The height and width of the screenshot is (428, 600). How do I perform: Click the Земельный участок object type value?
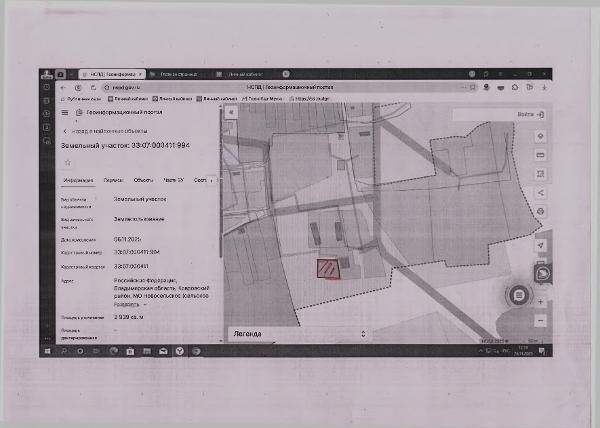(140, 199)
